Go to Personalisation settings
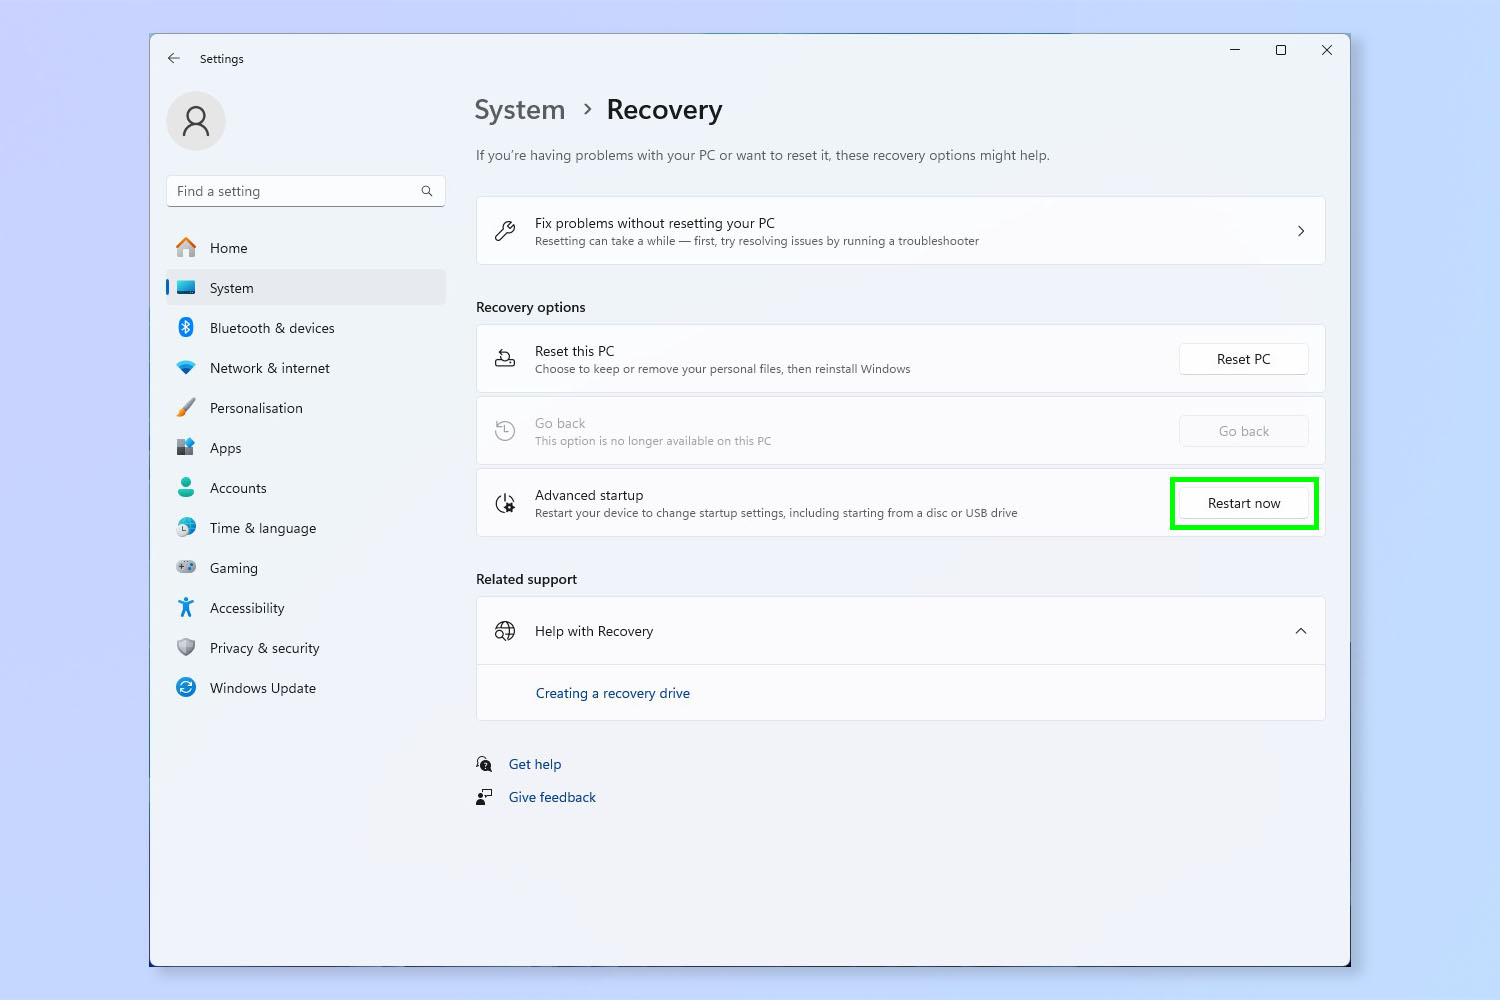 [306, 408]
